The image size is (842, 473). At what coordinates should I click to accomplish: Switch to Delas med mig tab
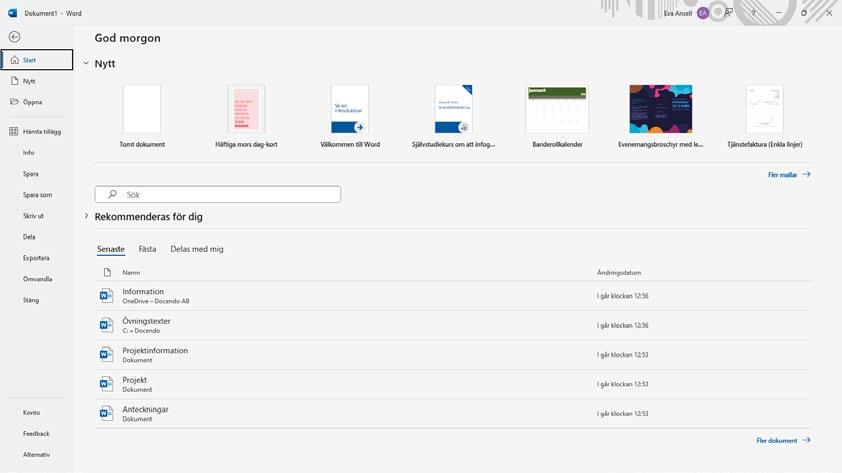(x=197, y=249)
